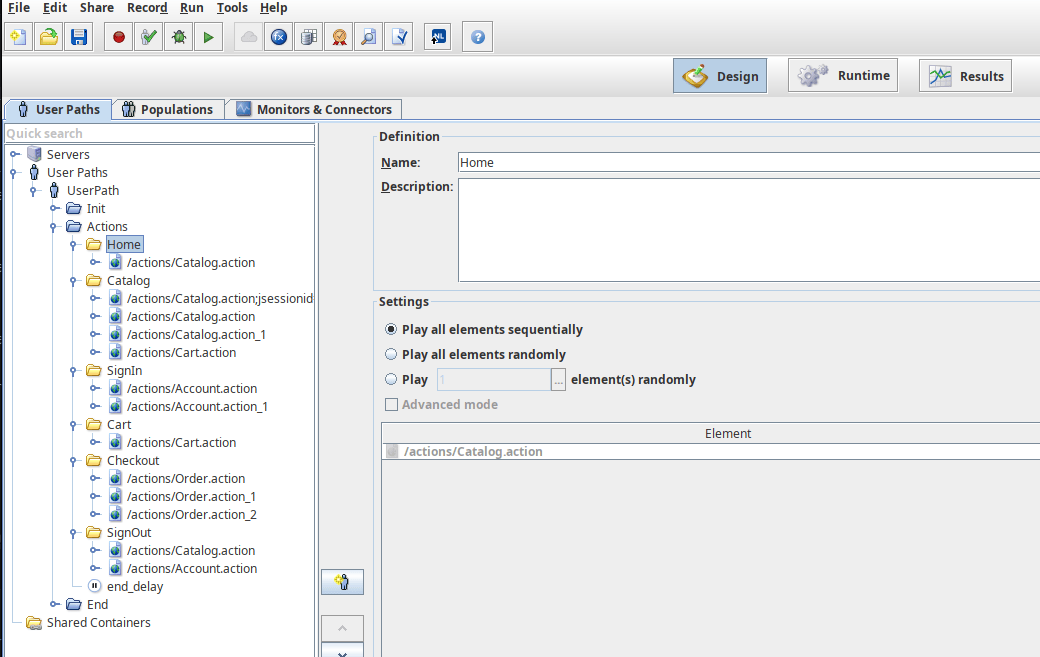Screen dimensions: 1040x657
Task: Expand the Init container
Action: 55,209
